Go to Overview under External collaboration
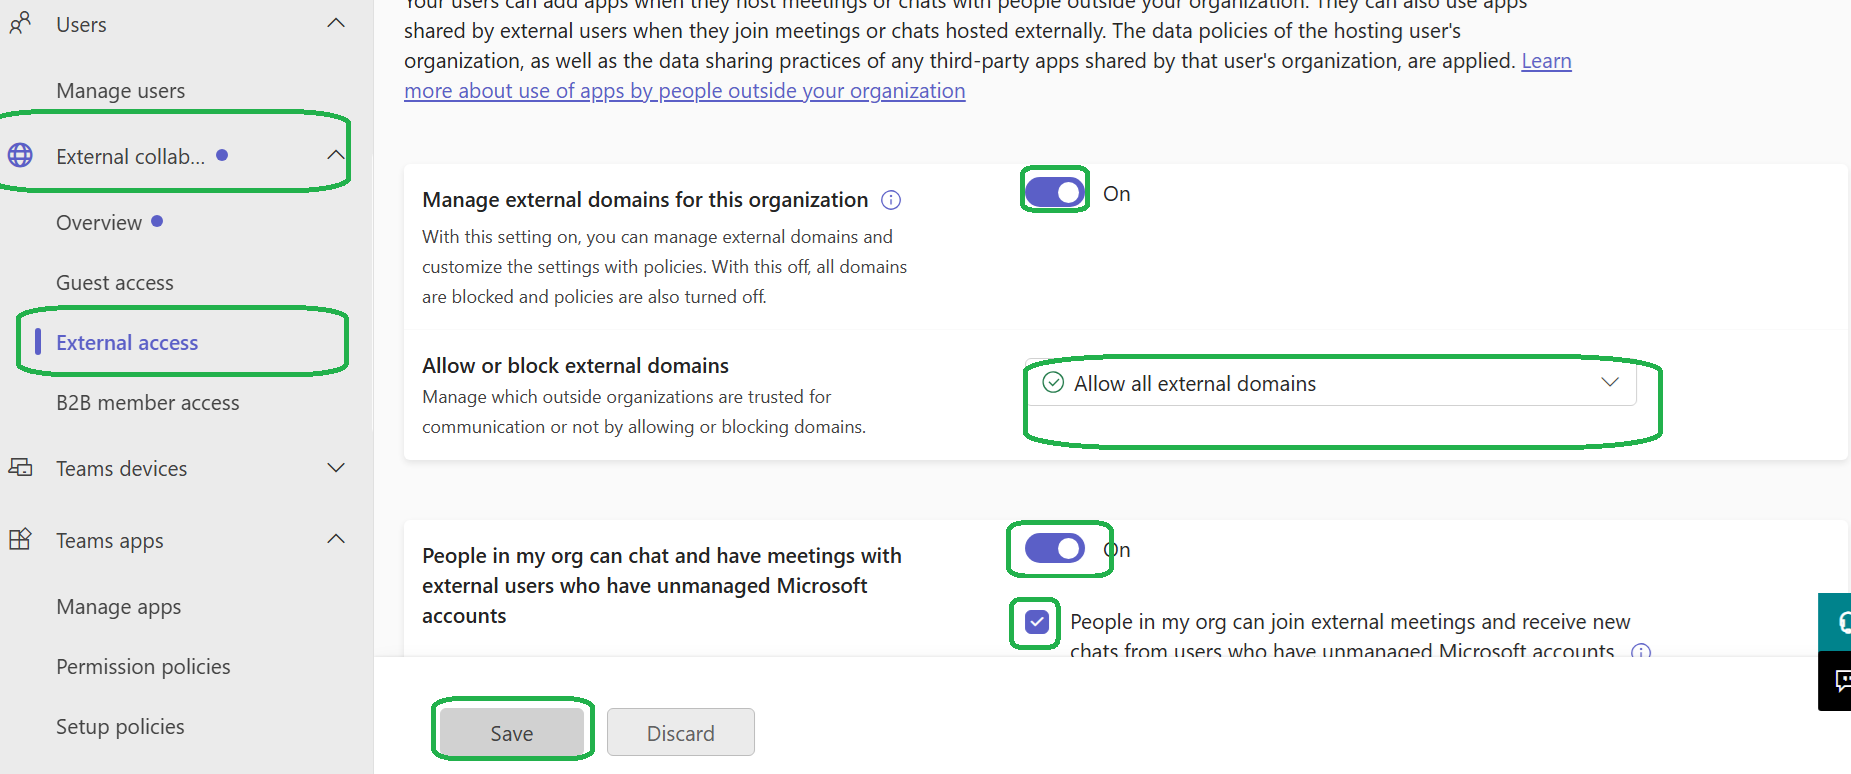The height and width of the screenshot is (774, 1851). [x=99, y=223]
